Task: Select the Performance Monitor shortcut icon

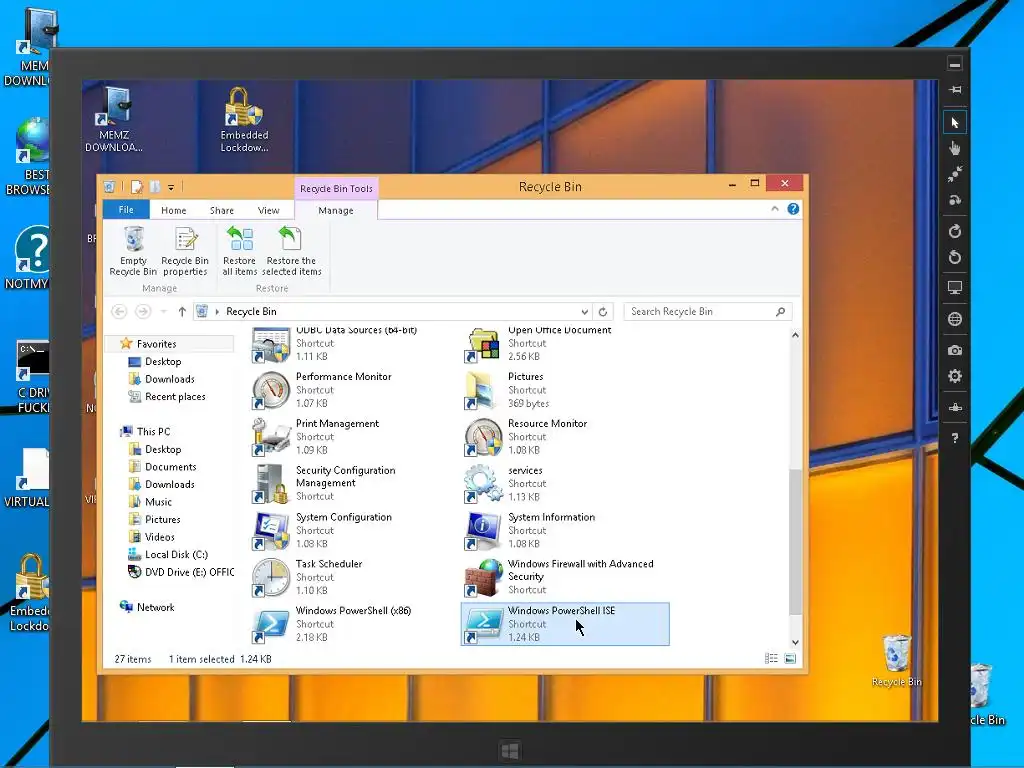Action: pyautogui.click(x=271, y=390)
